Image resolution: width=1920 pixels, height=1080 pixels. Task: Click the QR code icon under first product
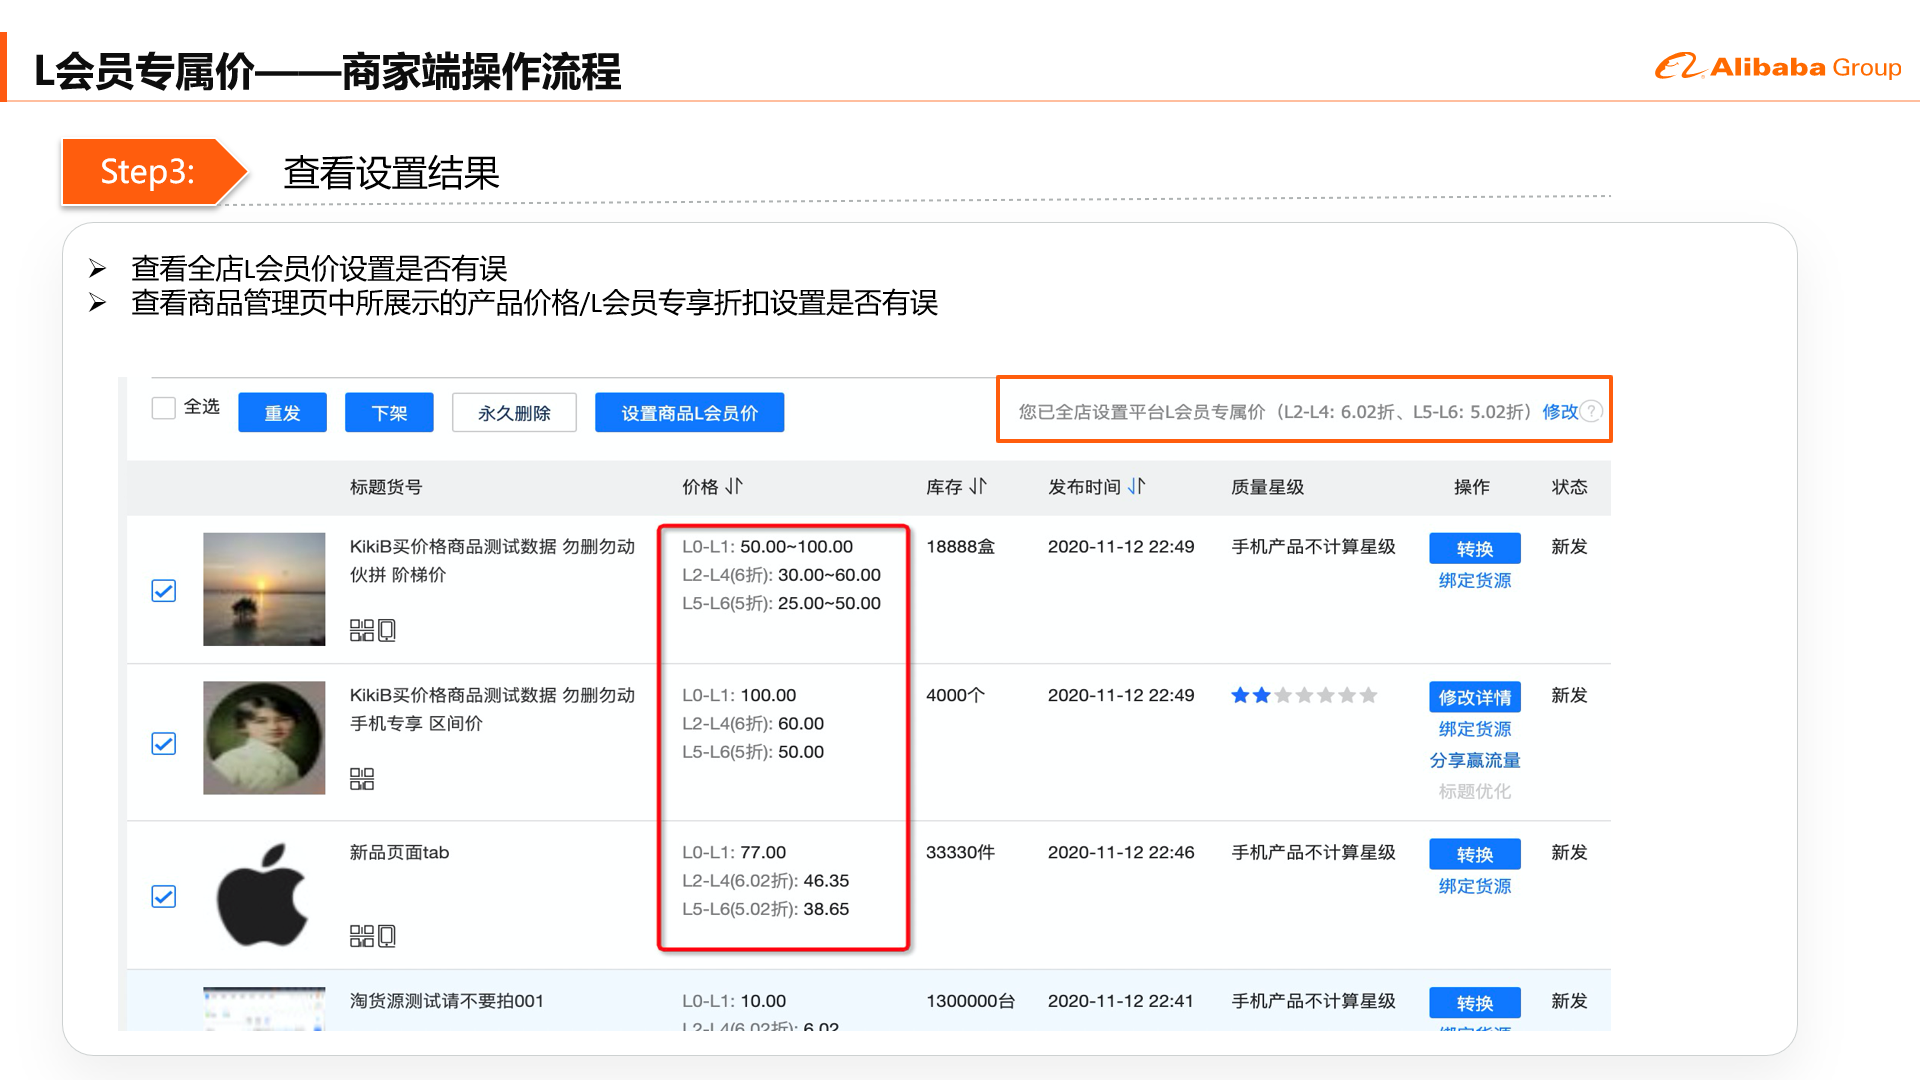[x=361, y=630]
